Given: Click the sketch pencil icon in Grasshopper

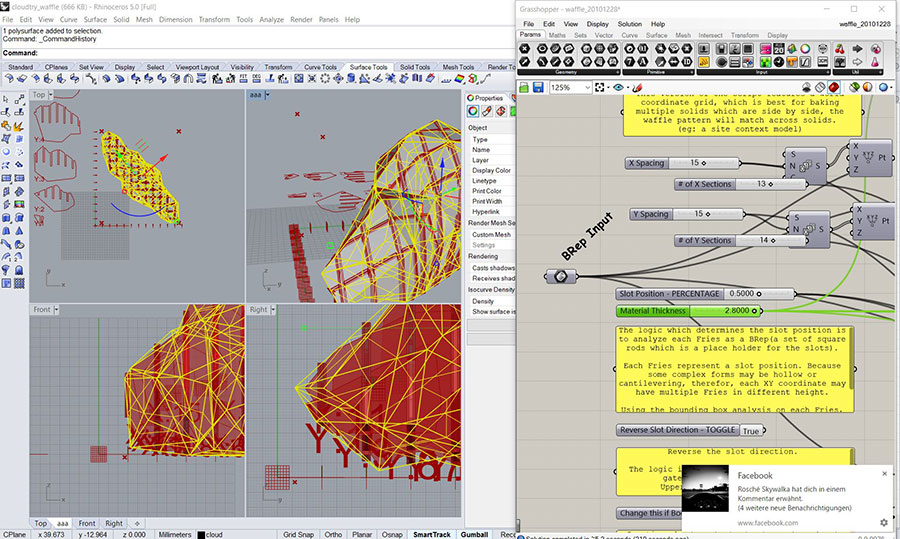Looking at the screenshot, I should [x=637, y=87].
